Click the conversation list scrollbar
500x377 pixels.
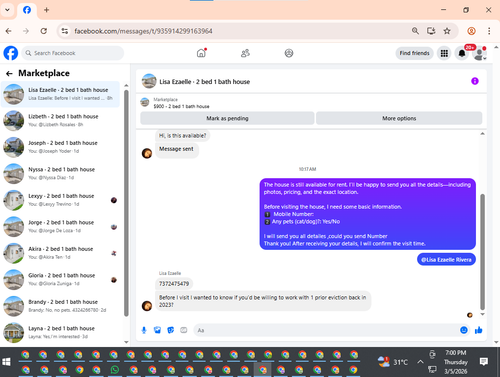click(x=126, y=203)
